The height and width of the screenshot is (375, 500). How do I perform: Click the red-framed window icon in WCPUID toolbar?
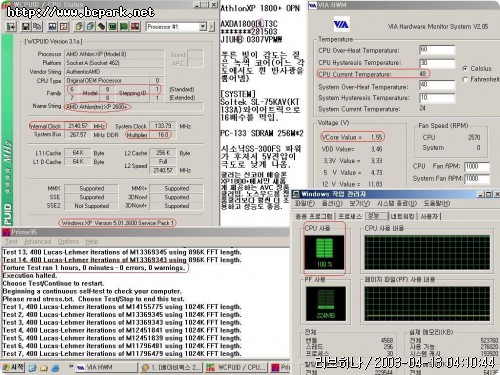coord(64,26)
